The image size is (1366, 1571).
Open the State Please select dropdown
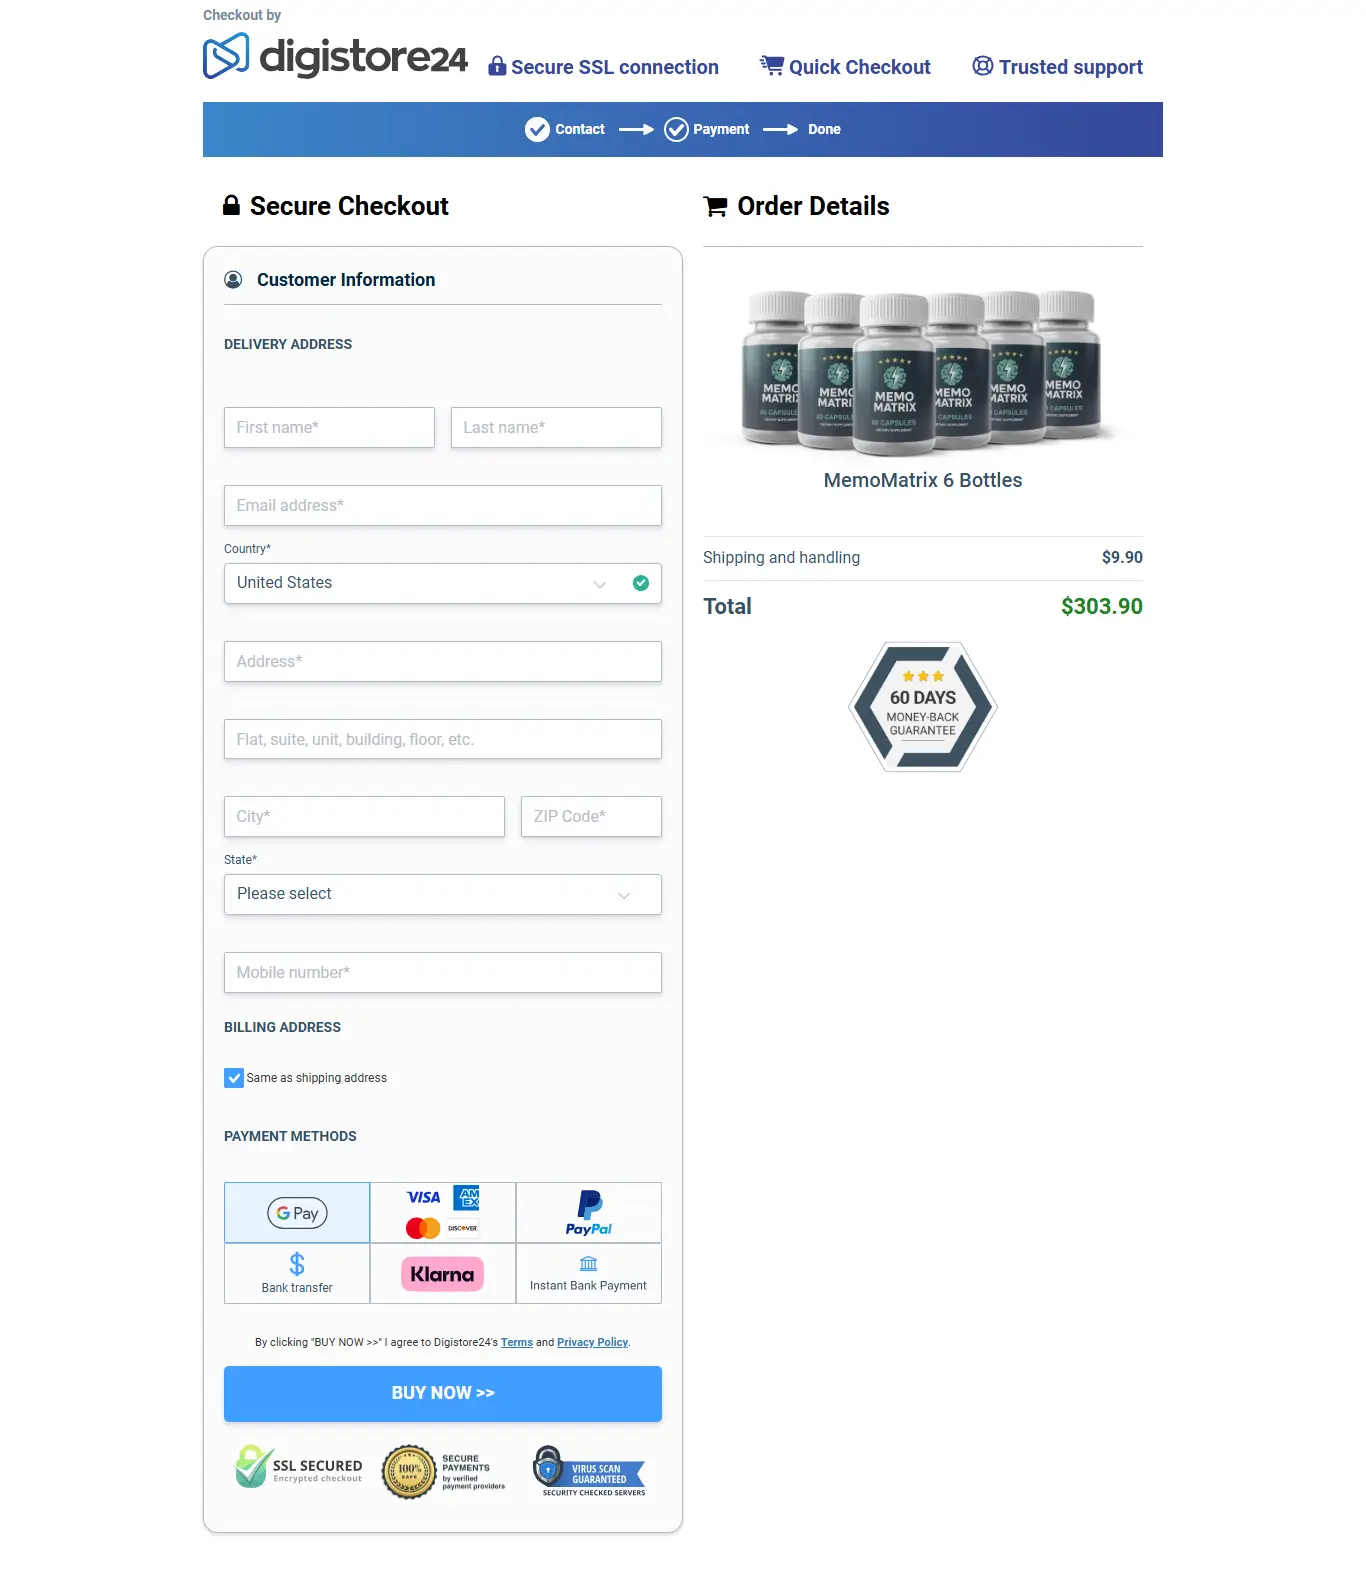[x=443, y=894]
